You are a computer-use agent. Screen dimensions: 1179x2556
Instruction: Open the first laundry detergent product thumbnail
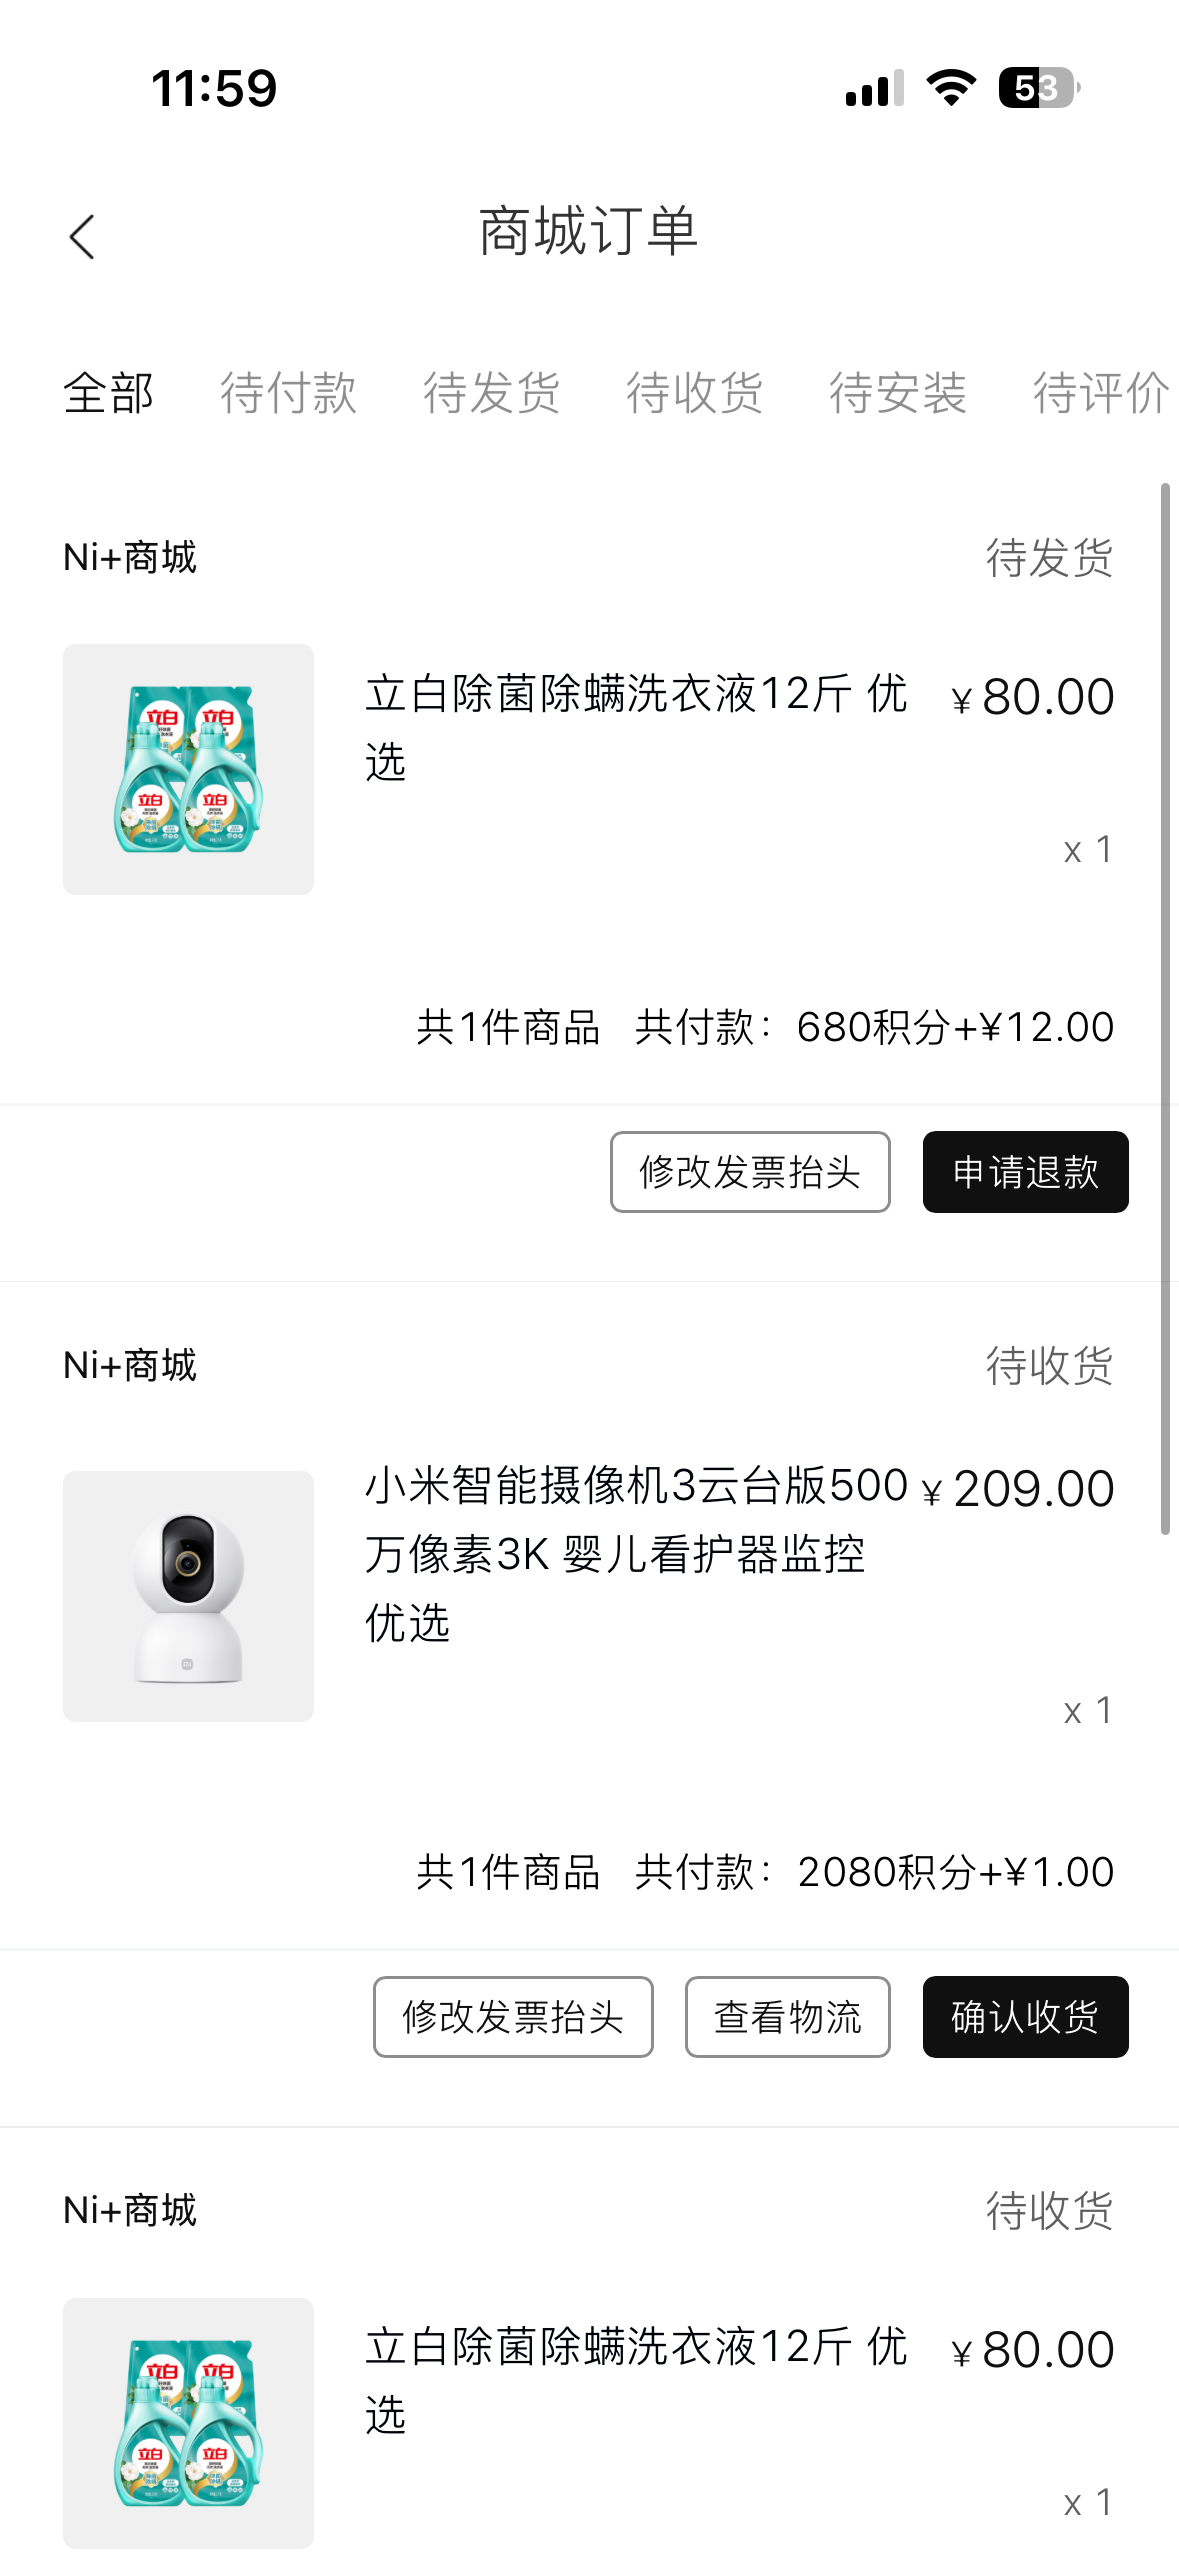pyautogui.click(x=188, y=769)
